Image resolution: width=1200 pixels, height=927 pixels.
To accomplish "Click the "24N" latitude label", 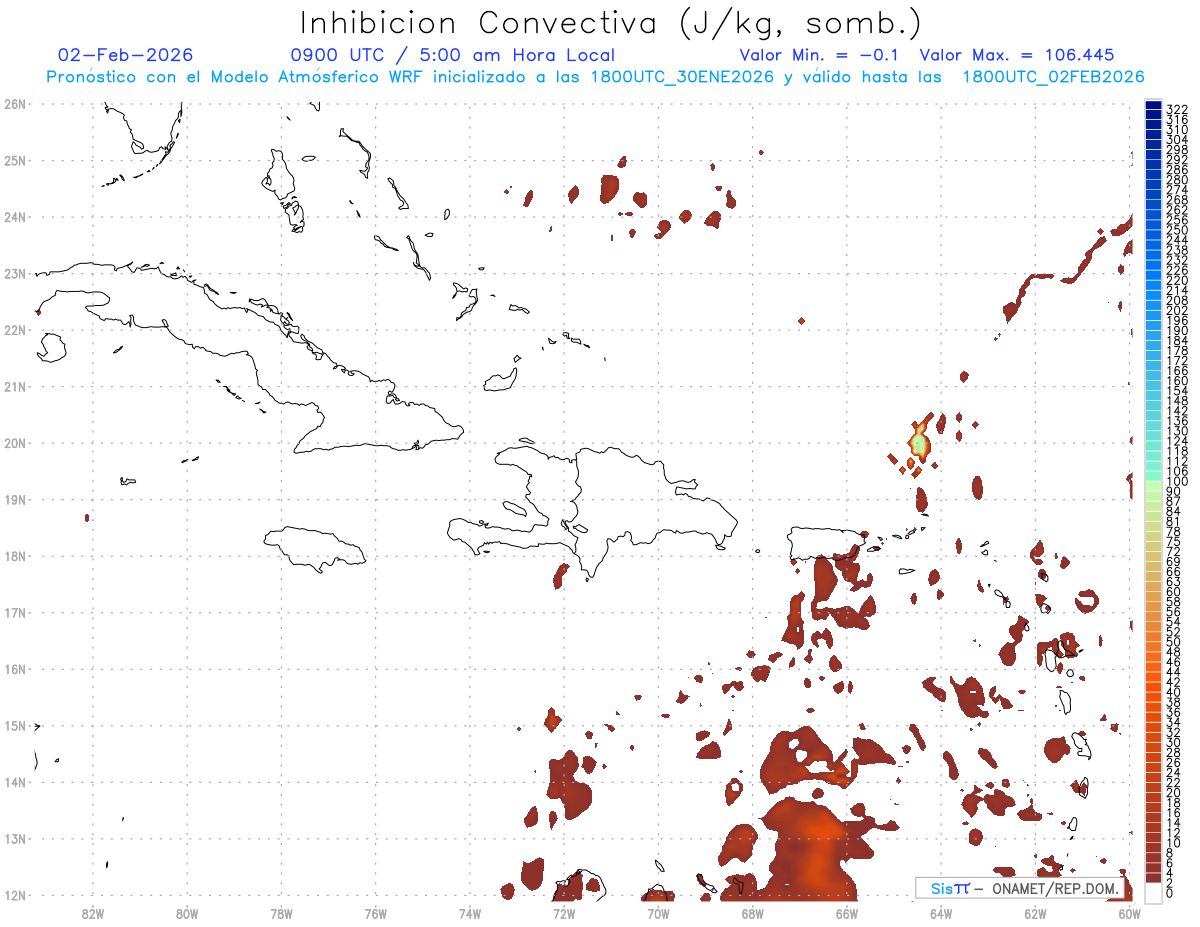I will point(15,217).
